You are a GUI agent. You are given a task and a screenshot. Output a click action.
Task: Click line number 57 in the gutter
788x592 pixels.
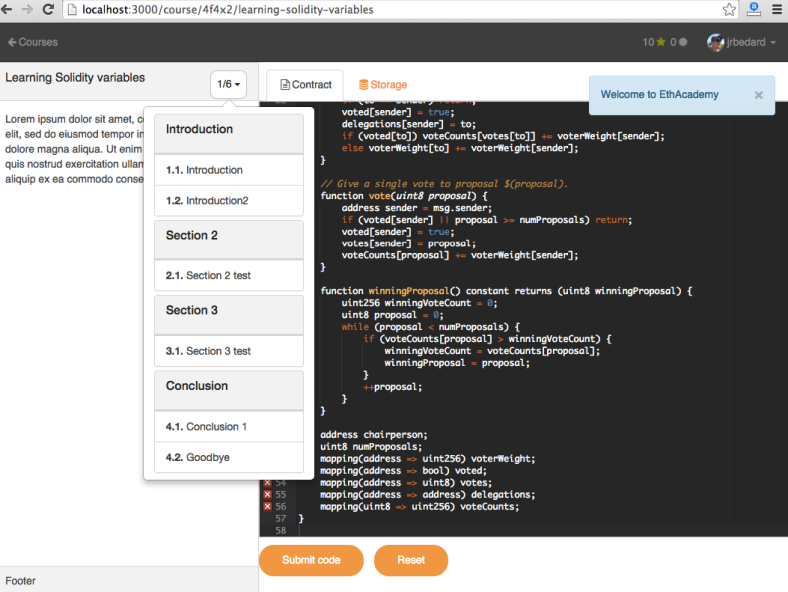point(280,519)
